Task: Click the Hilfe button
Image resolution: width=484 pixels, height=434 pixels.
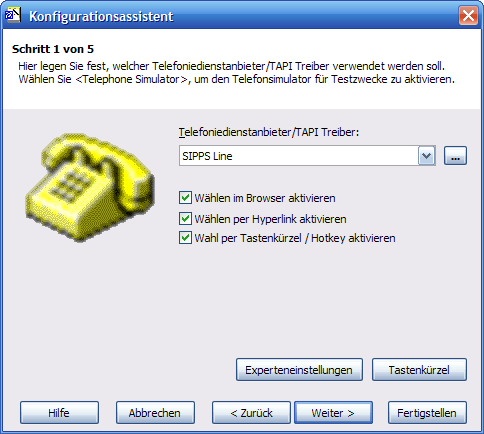Action: coord(59,413)
